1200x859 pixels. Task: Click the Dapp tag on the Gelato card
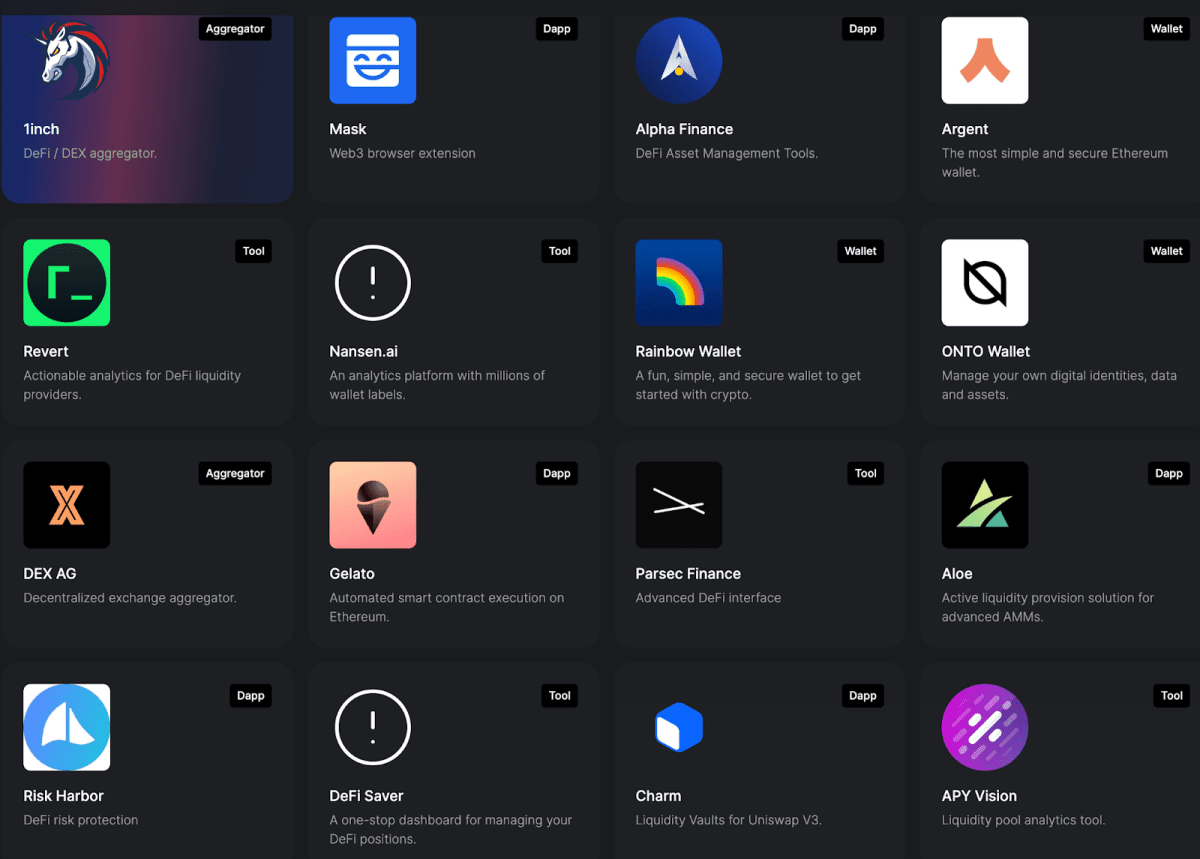557,473
